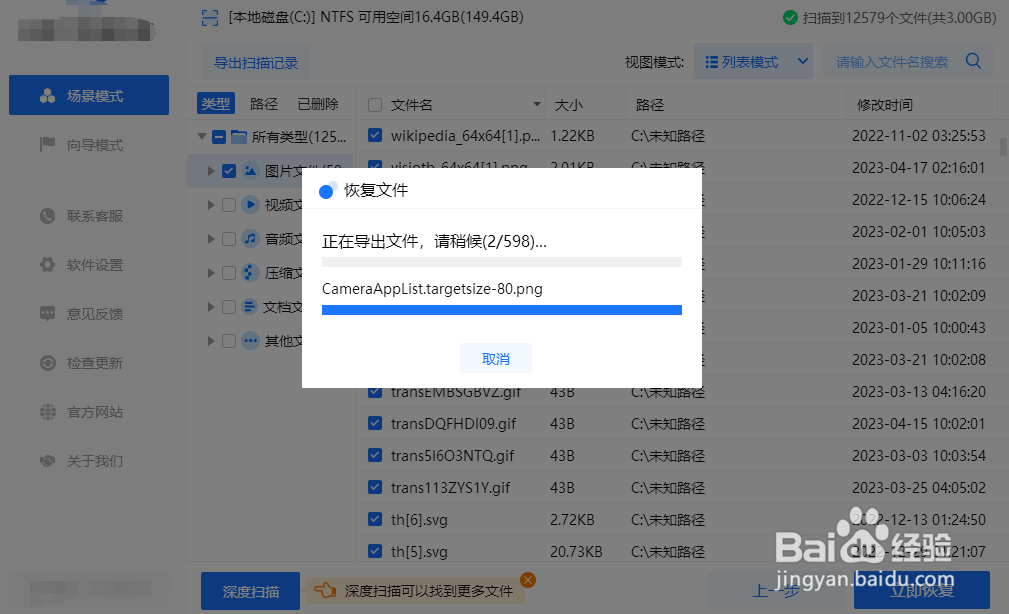This screenshot has height=614, width=1009.
Task: Click the search magnifier icon
Action: [971, 61]
